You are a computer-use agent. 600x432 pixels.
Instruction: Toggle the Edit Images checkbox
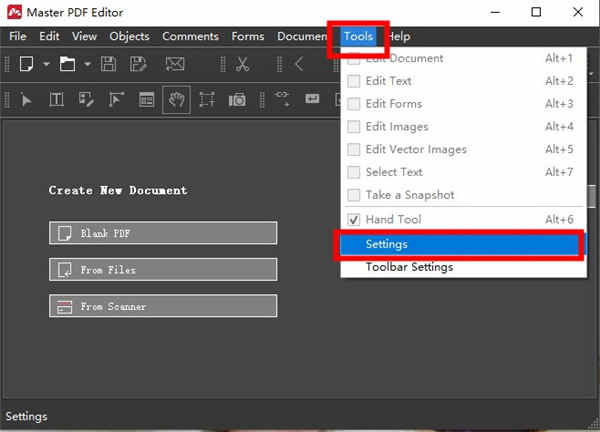pos(354,127)
